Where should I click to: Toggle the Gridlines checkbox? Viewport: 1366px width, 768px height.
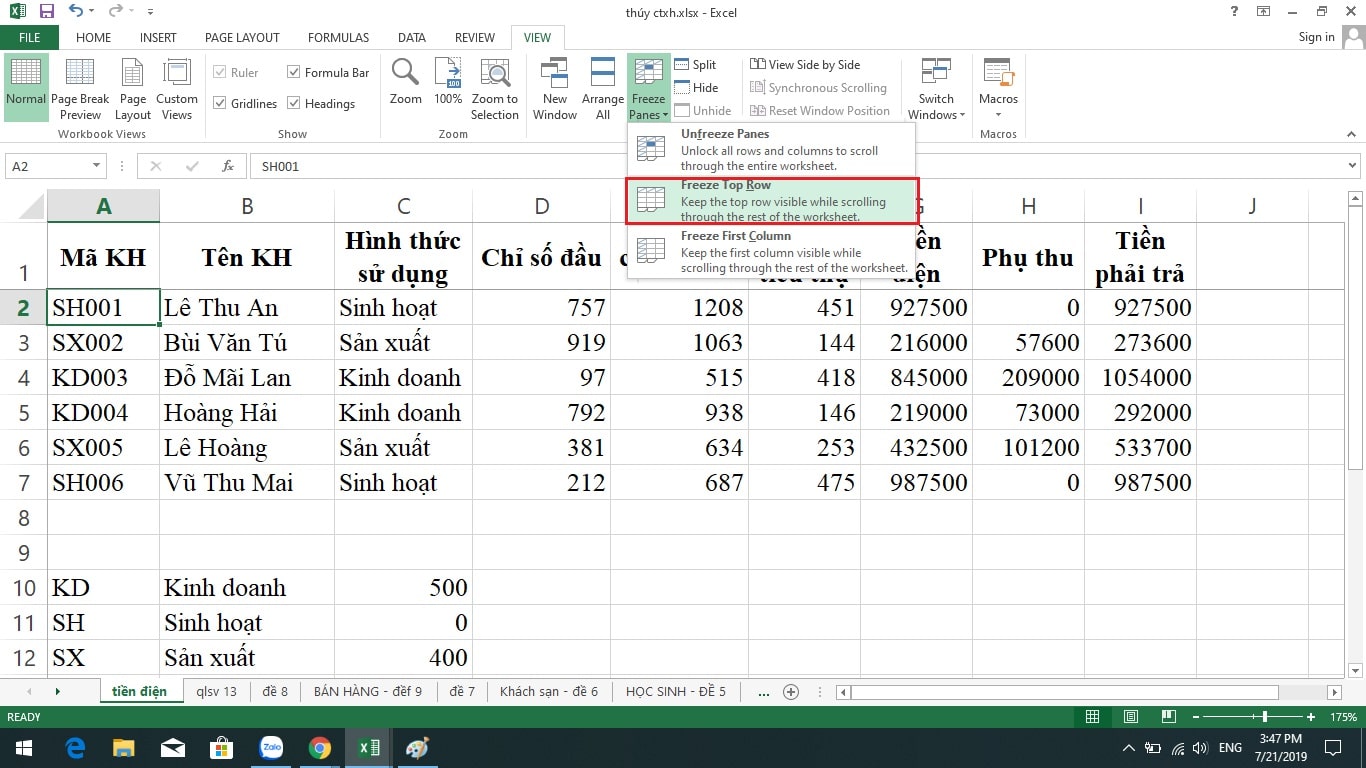(x=220, y=103)
